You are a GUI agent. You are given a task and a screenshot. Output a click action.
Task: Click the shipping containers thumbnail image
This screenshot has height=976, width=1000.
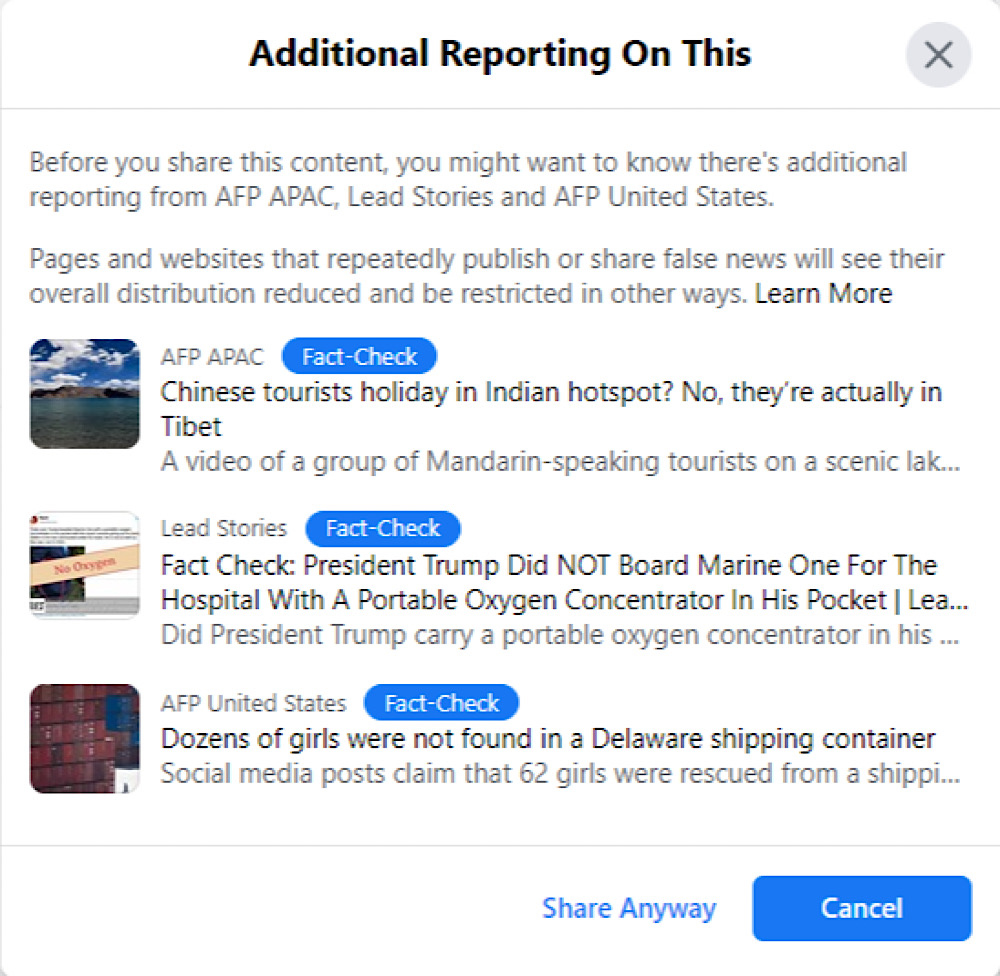click(x=84, y=739)
